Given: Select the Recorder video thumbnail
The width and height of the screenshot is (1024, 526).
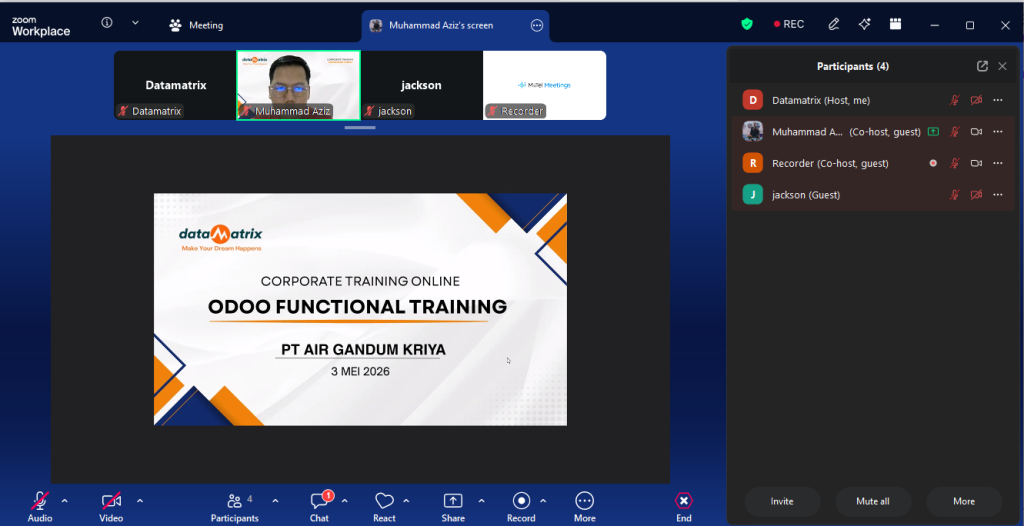Looking at the screenshot, I should pyautogui.click(x=545, y=85).
